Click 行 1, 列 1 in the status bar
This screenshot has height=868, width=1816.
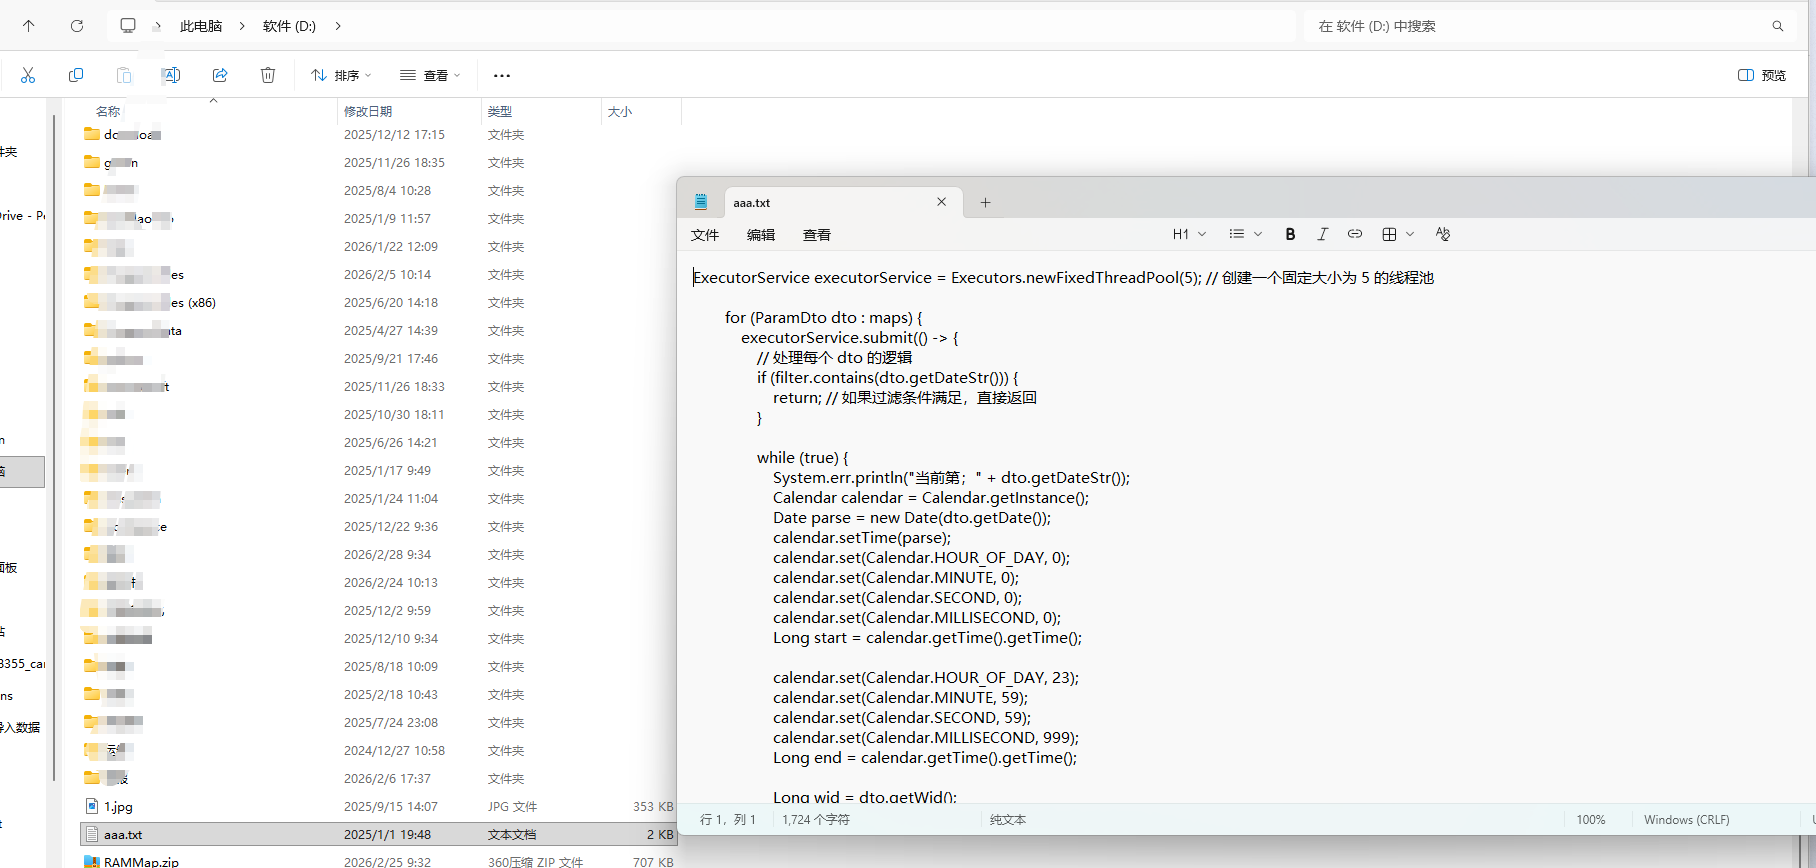coord(728,820)
